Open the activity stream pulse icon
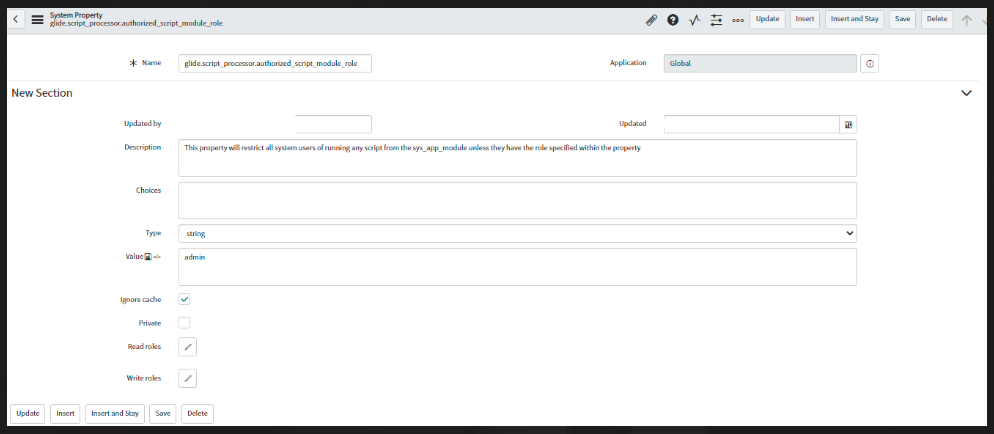The image size is (994, 434). click(694, 20)
